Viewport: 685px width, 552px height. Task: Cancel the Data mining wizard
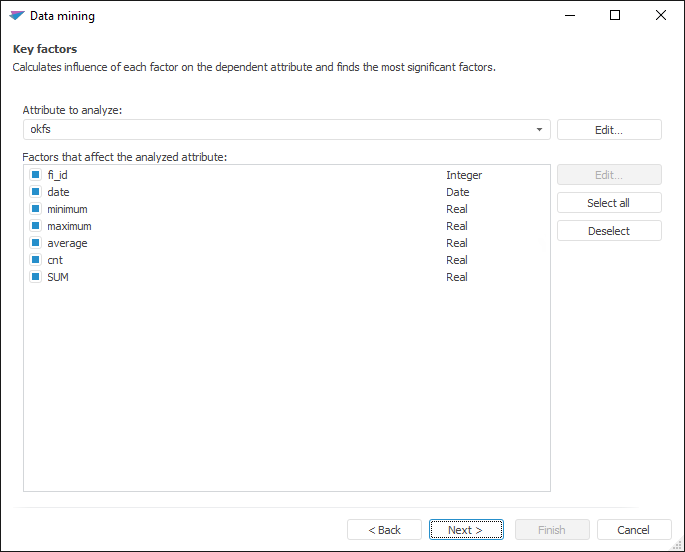click(x=634, y=530)
